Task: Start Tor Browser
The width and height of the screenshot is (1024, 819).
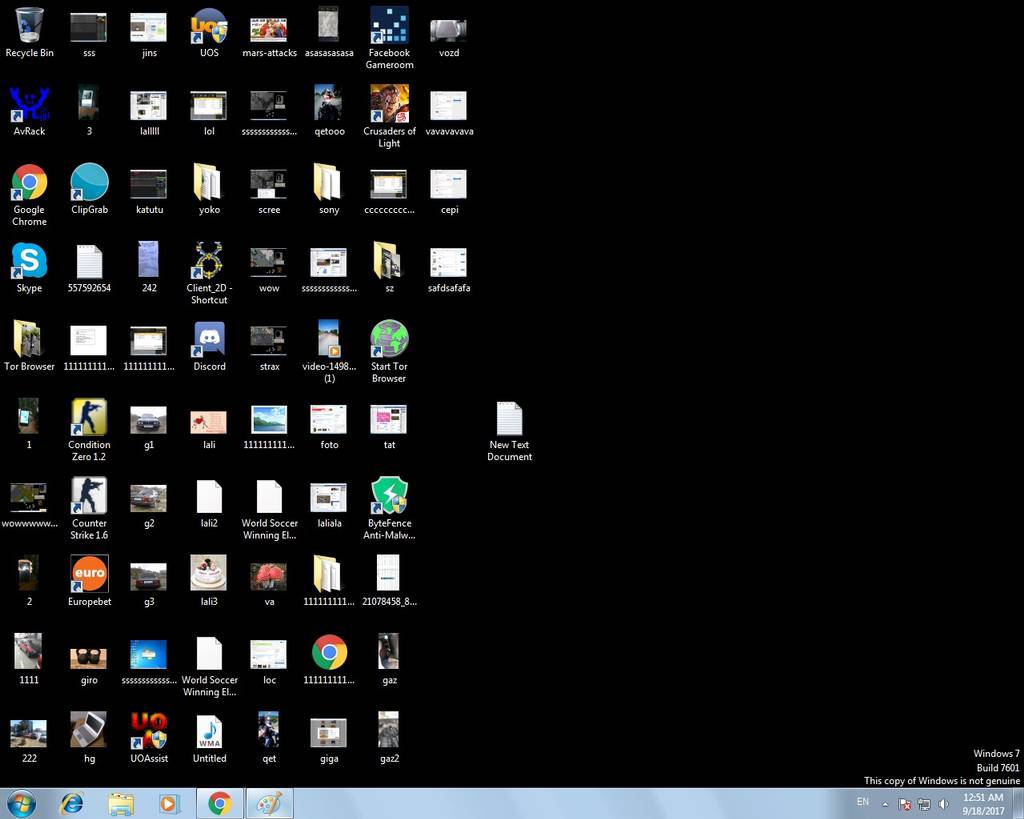Action: (389, 339)
